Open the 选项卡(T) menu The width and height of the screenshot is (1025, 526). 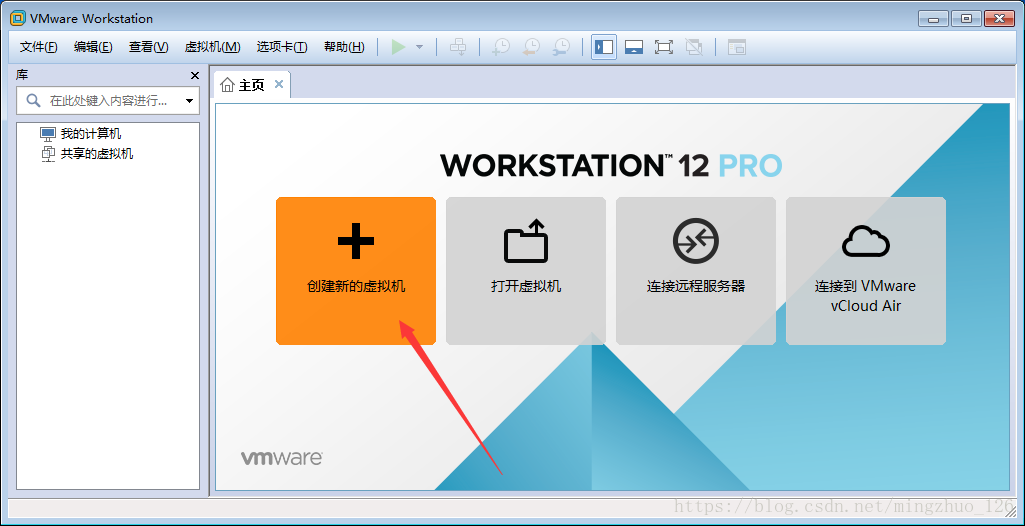282,47
